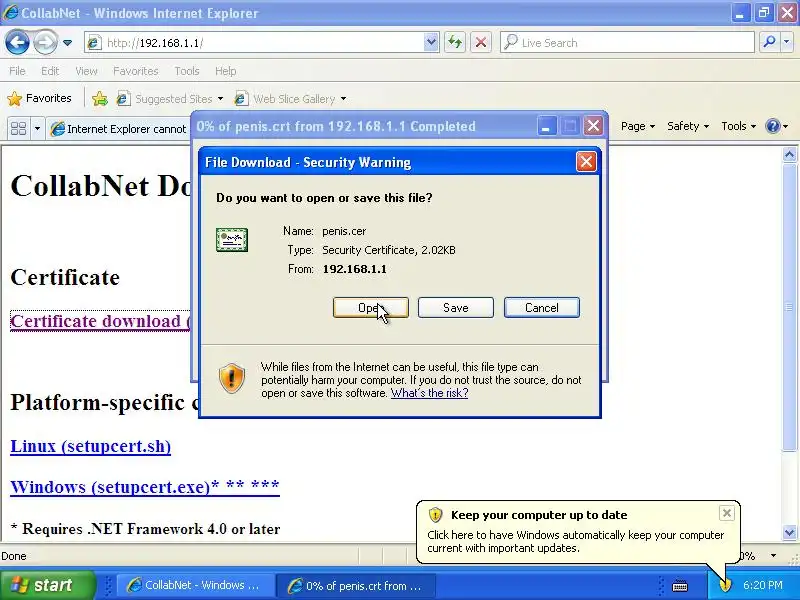Open the Suggested Sites link

169,98
